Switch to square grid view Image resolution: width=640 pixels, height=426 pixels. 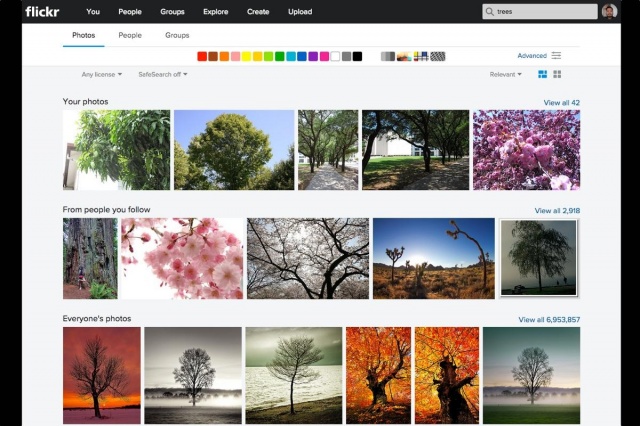(557, 74)
